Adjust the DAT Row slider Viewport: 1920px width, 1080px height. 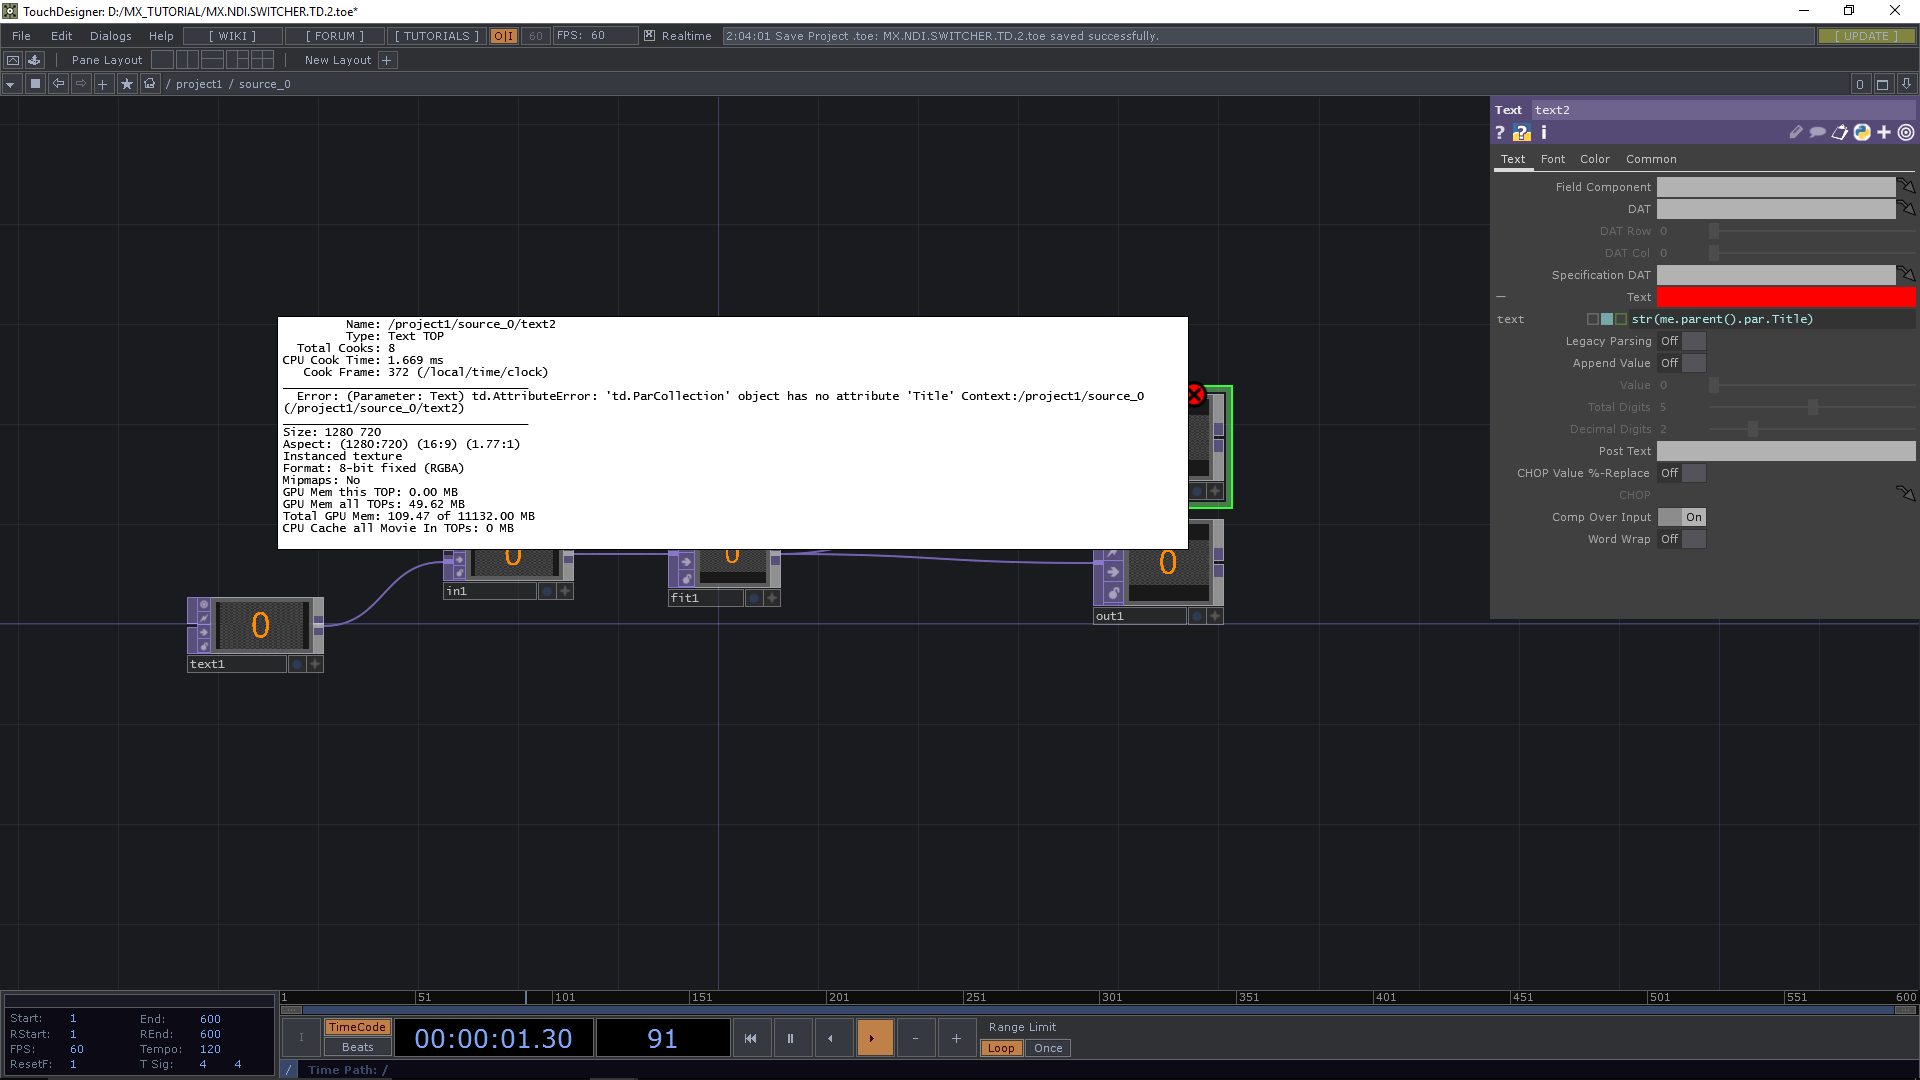pyautogui.click(x=1811, y=231)
